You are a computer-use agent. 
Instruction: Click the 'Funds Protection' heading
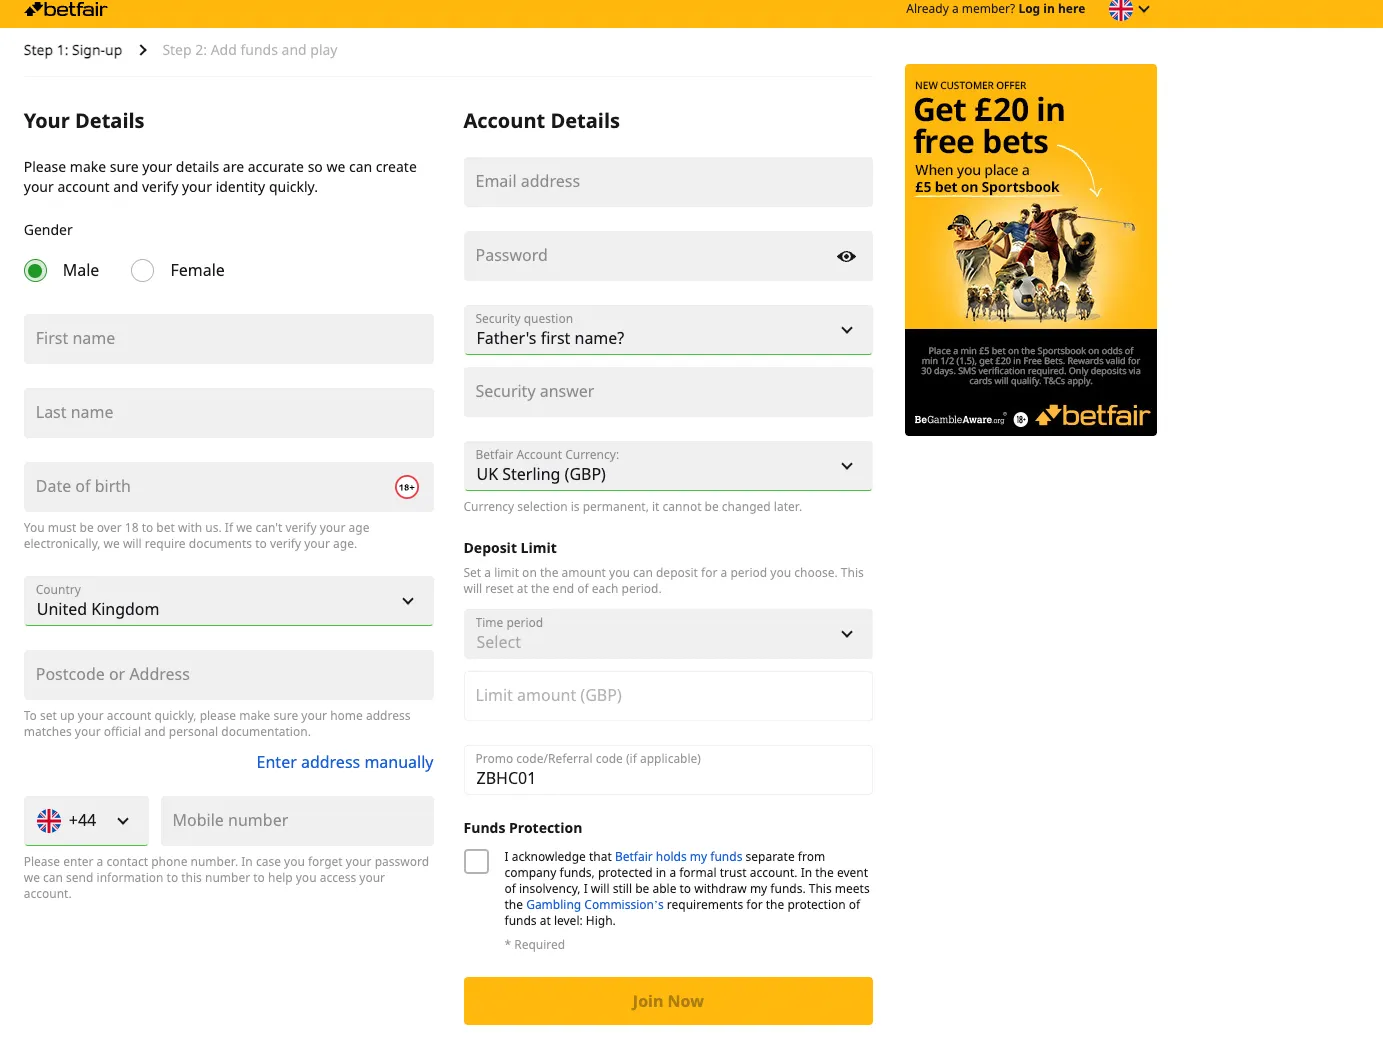[x=523, y=828]
